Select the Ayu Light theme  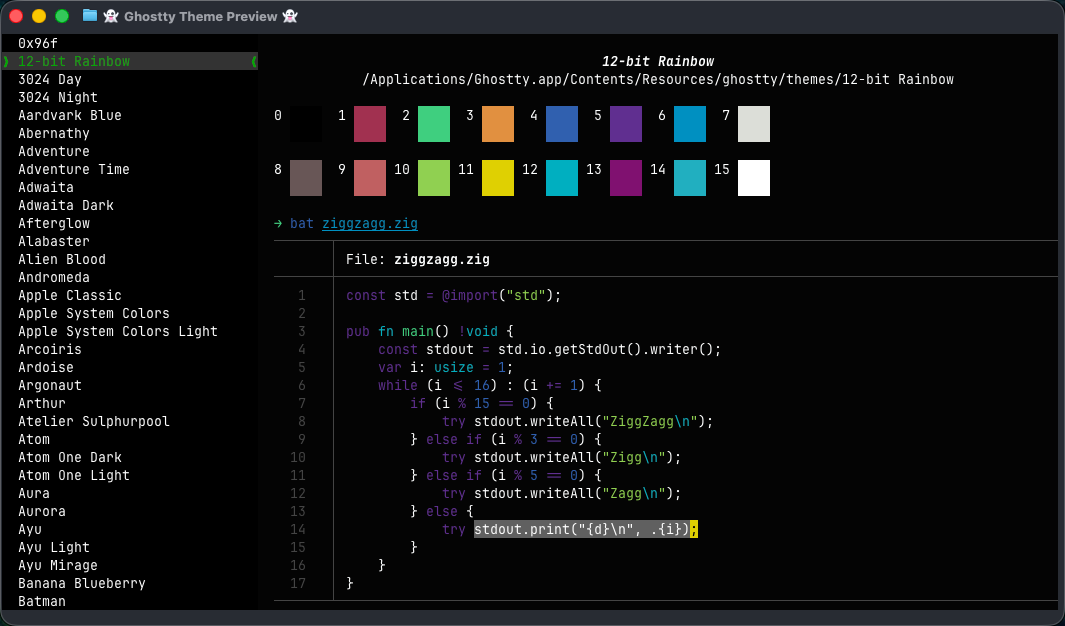54,547
